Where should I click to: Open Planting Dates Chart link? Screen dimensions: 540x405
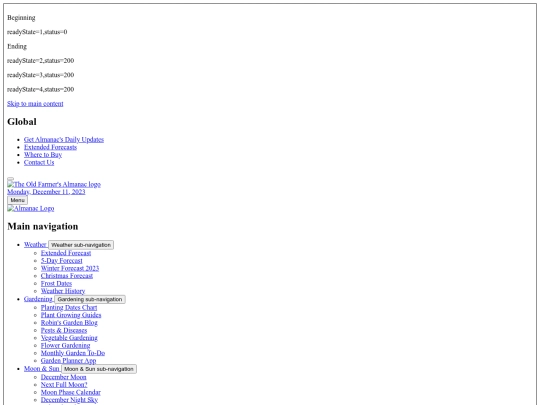tap(69, 308)
